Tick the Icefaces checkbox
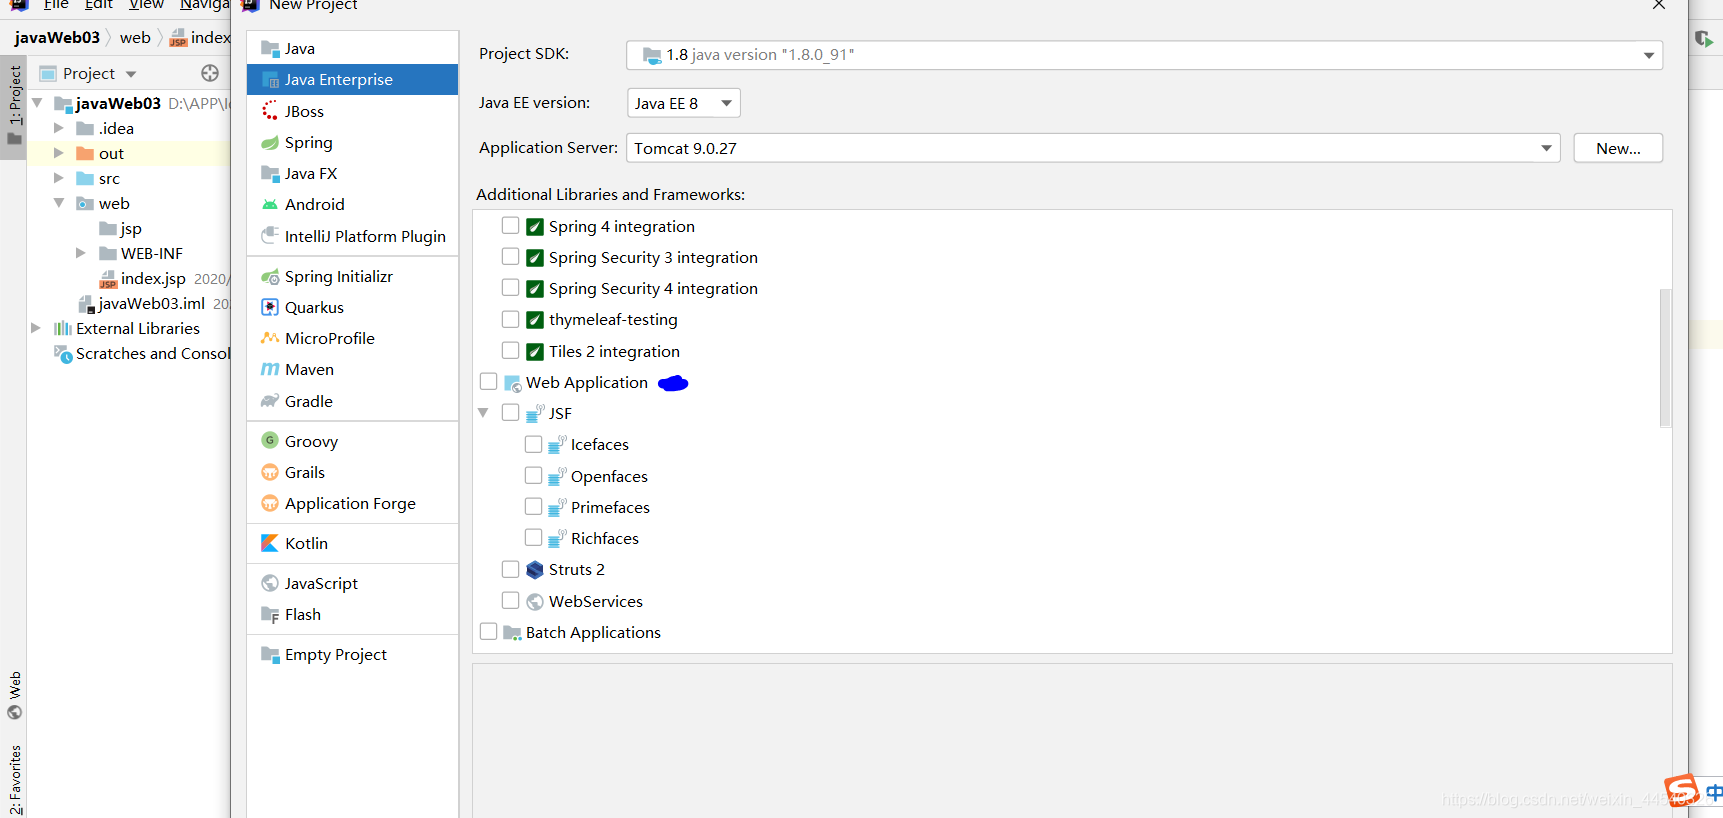Image resolution: width=1723 pixels, height=818 pixels. tap(533, 444)
